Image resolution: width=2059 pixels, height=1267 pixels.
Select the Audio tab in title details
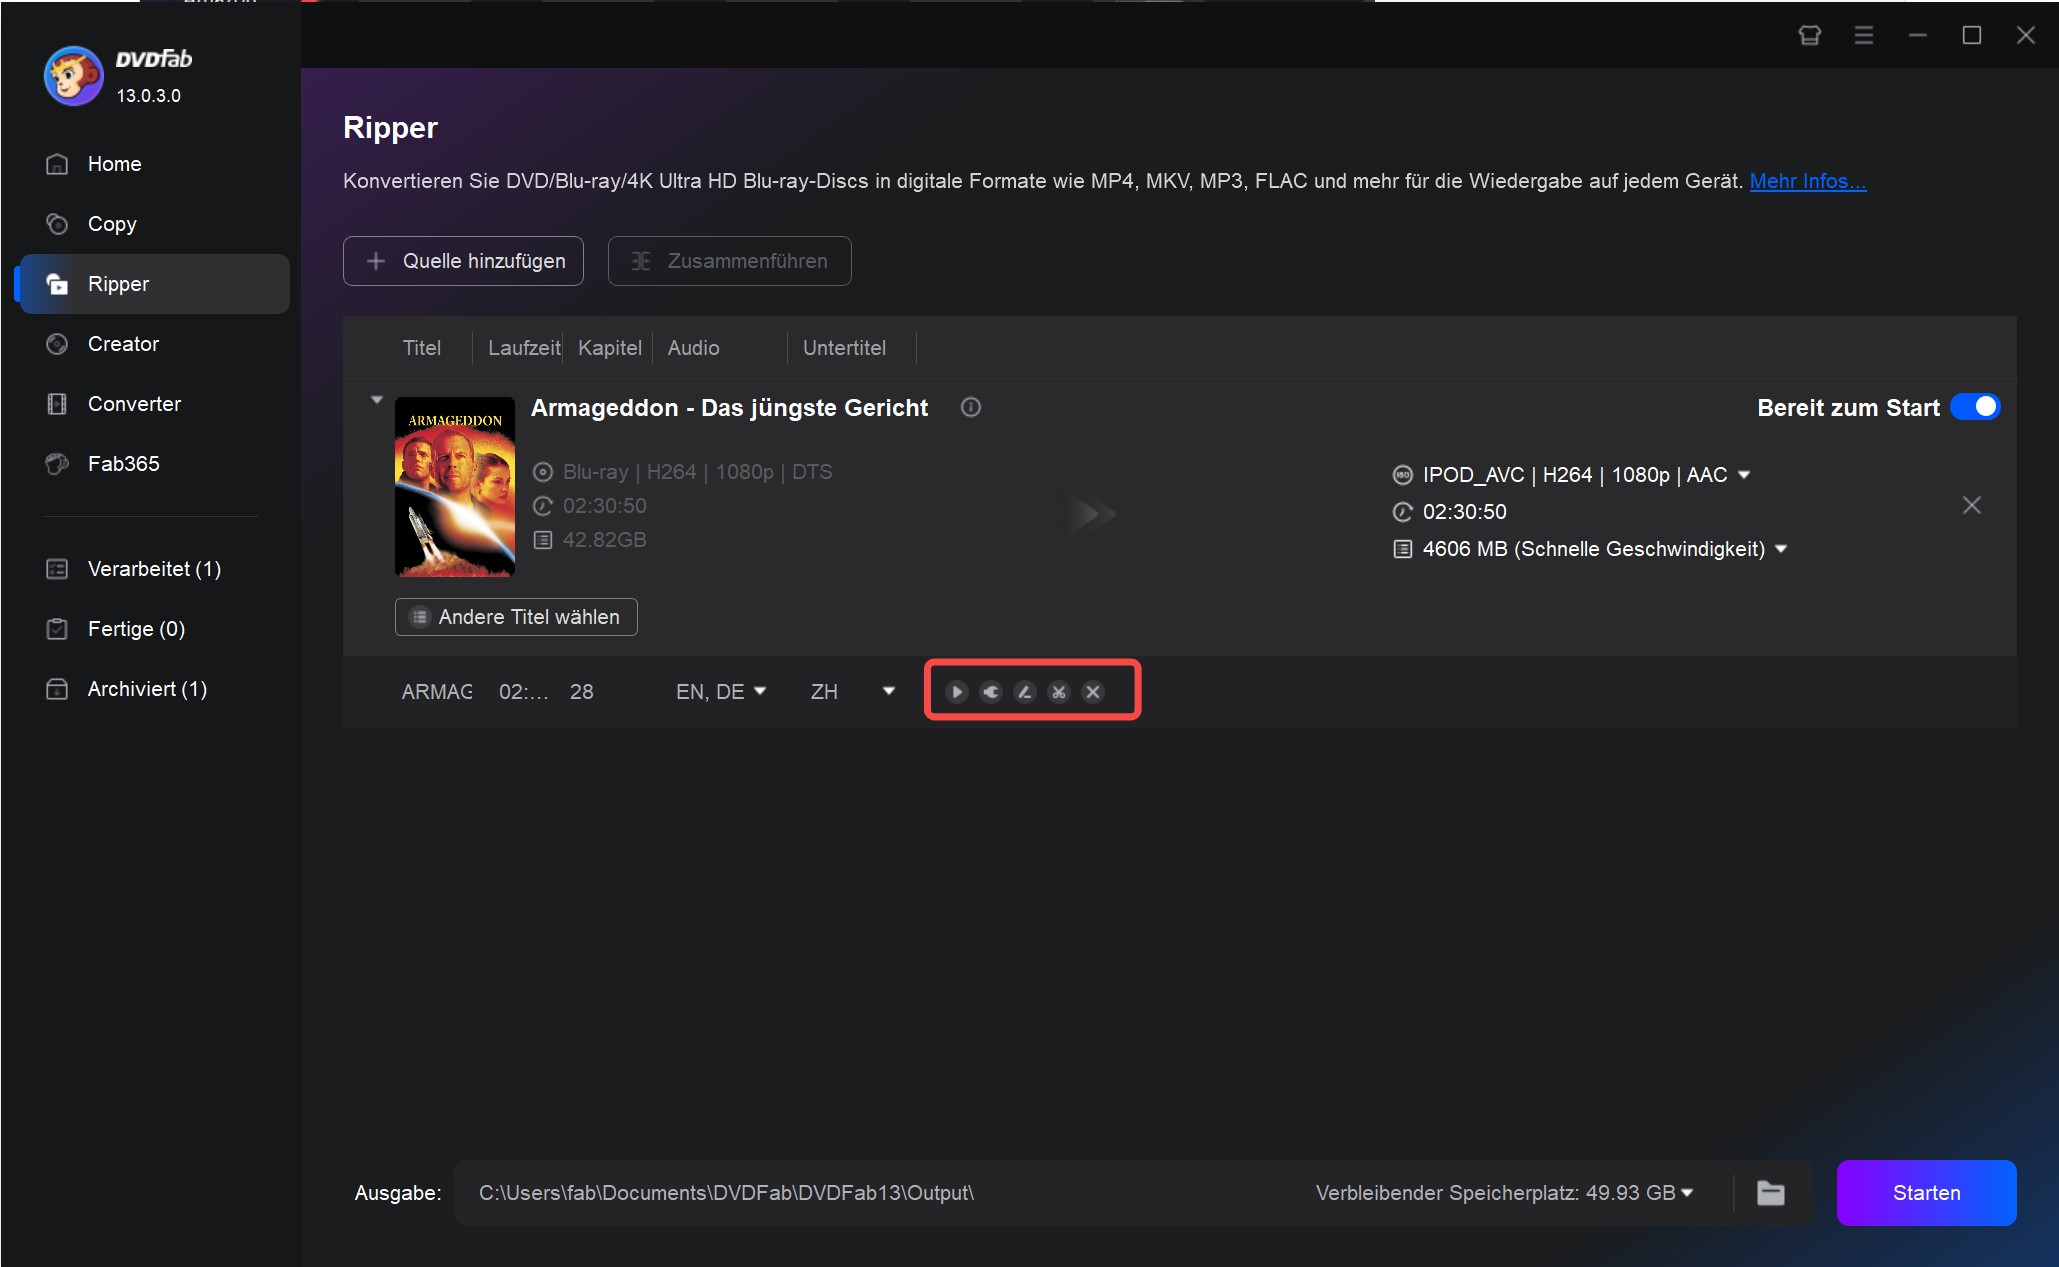691,349
